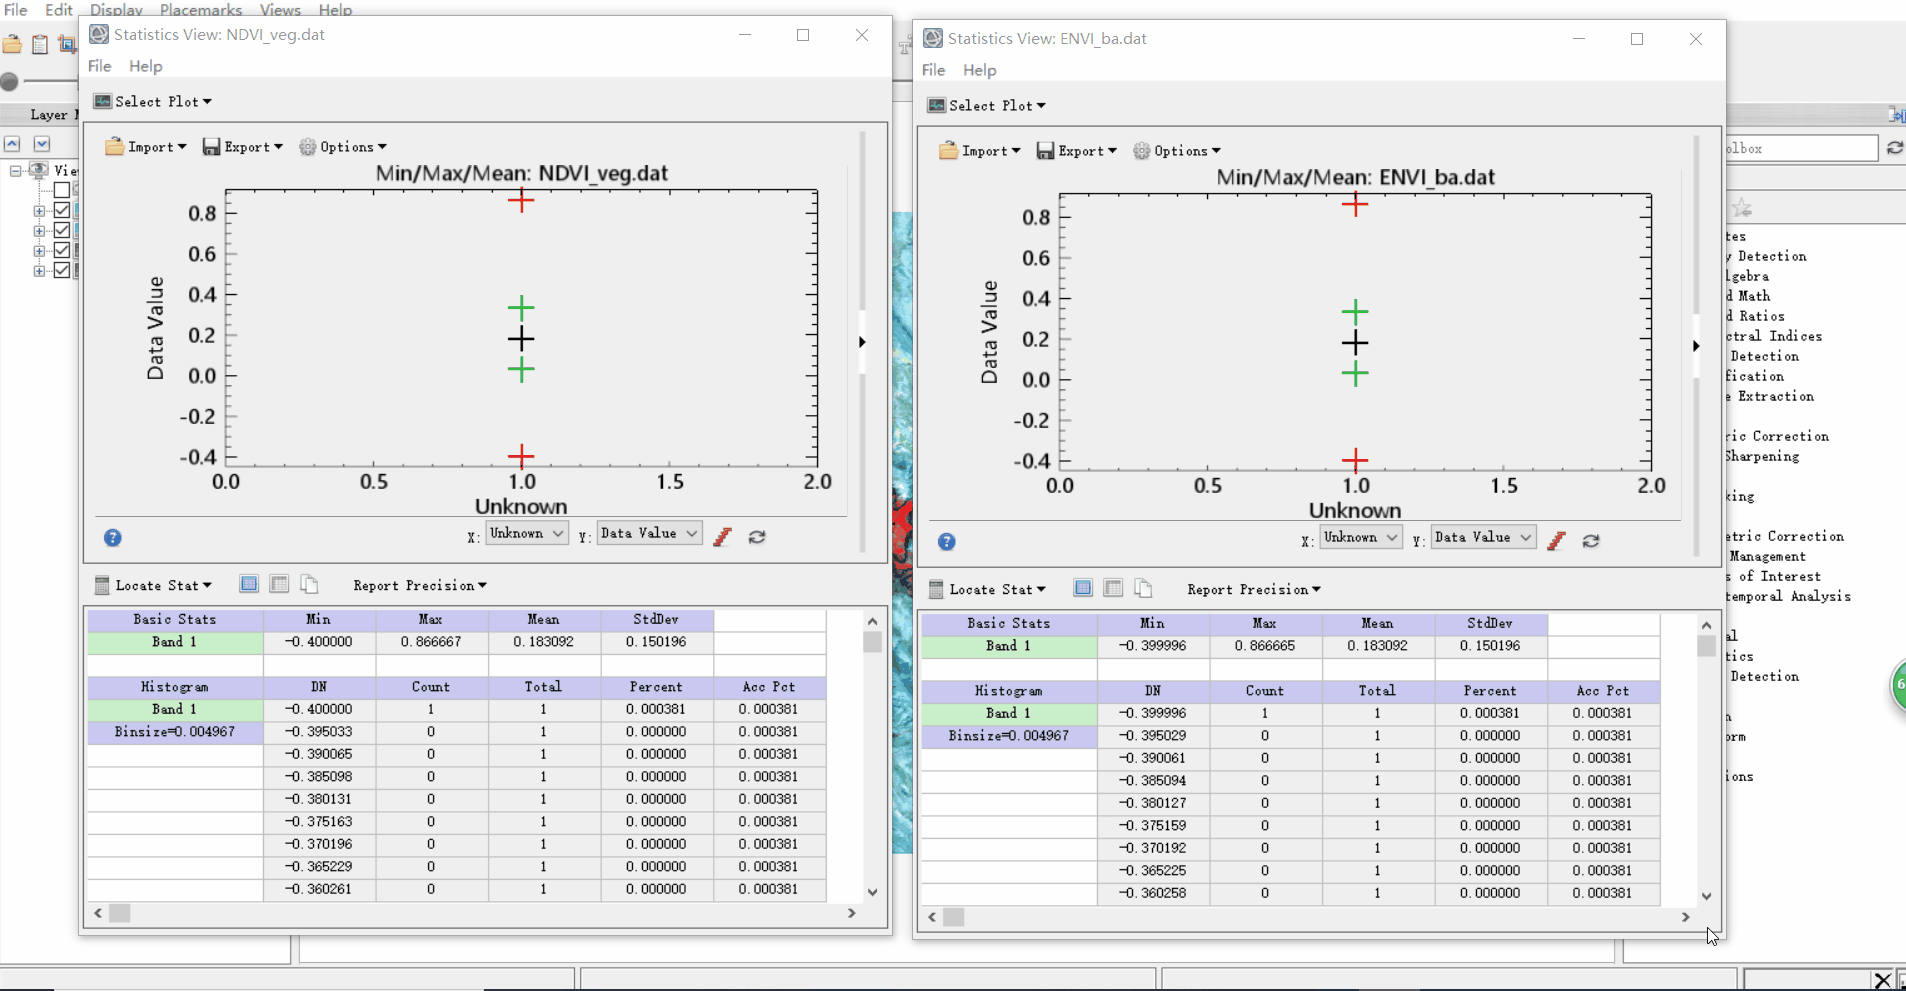Click red reset-range icon in NDVI_veg plot
The height and width of the screenshot is (991, 1906).
[x=723, y=537]
